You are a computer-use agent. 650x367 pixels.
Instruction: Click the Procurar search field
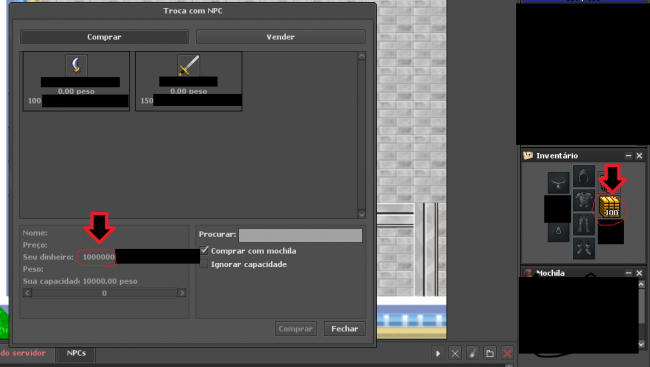pos(301,235)
